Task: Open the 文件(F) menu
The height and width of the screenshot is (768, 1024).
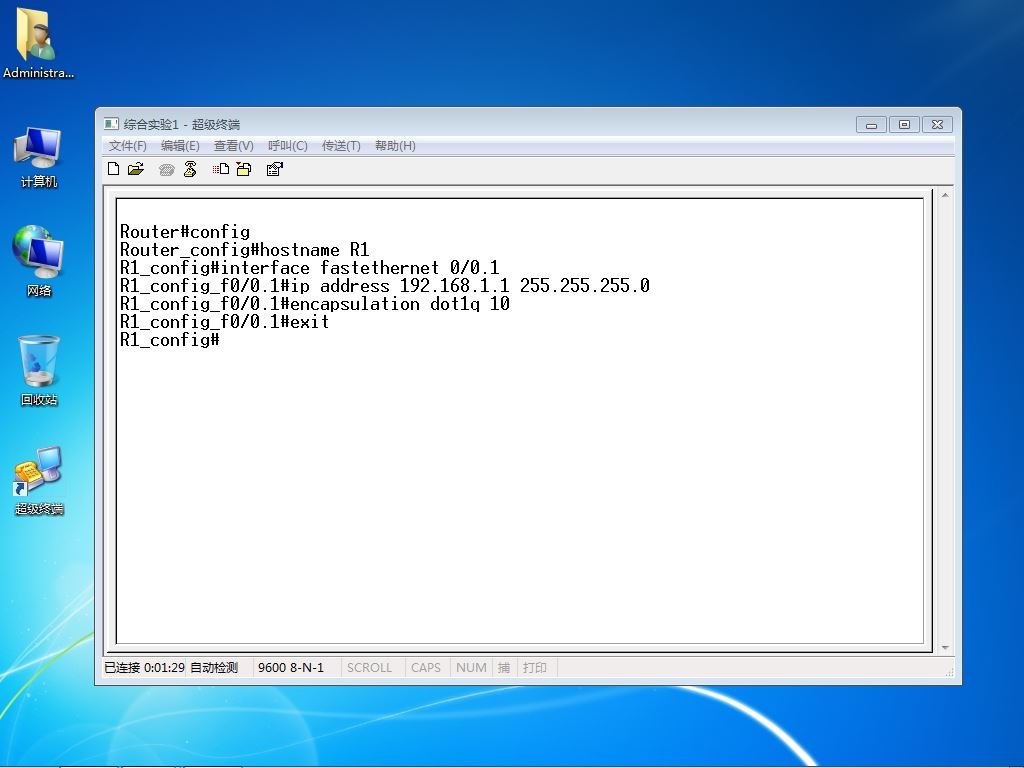Action: 127,146
